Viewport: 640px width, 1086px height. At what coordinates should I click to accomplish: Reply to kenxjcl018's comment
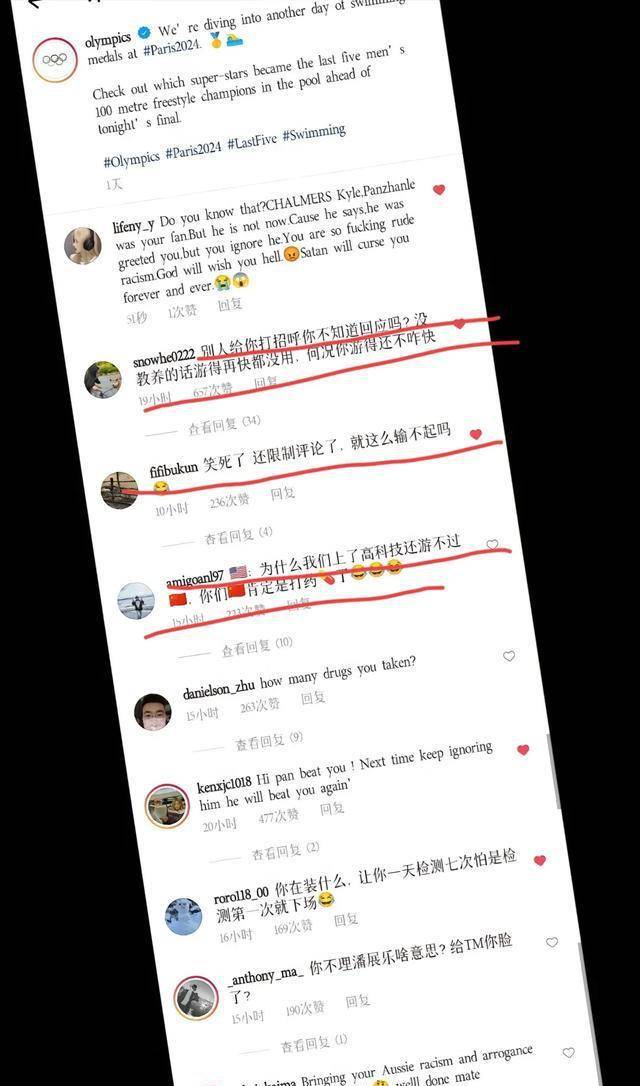coord(332,809)
